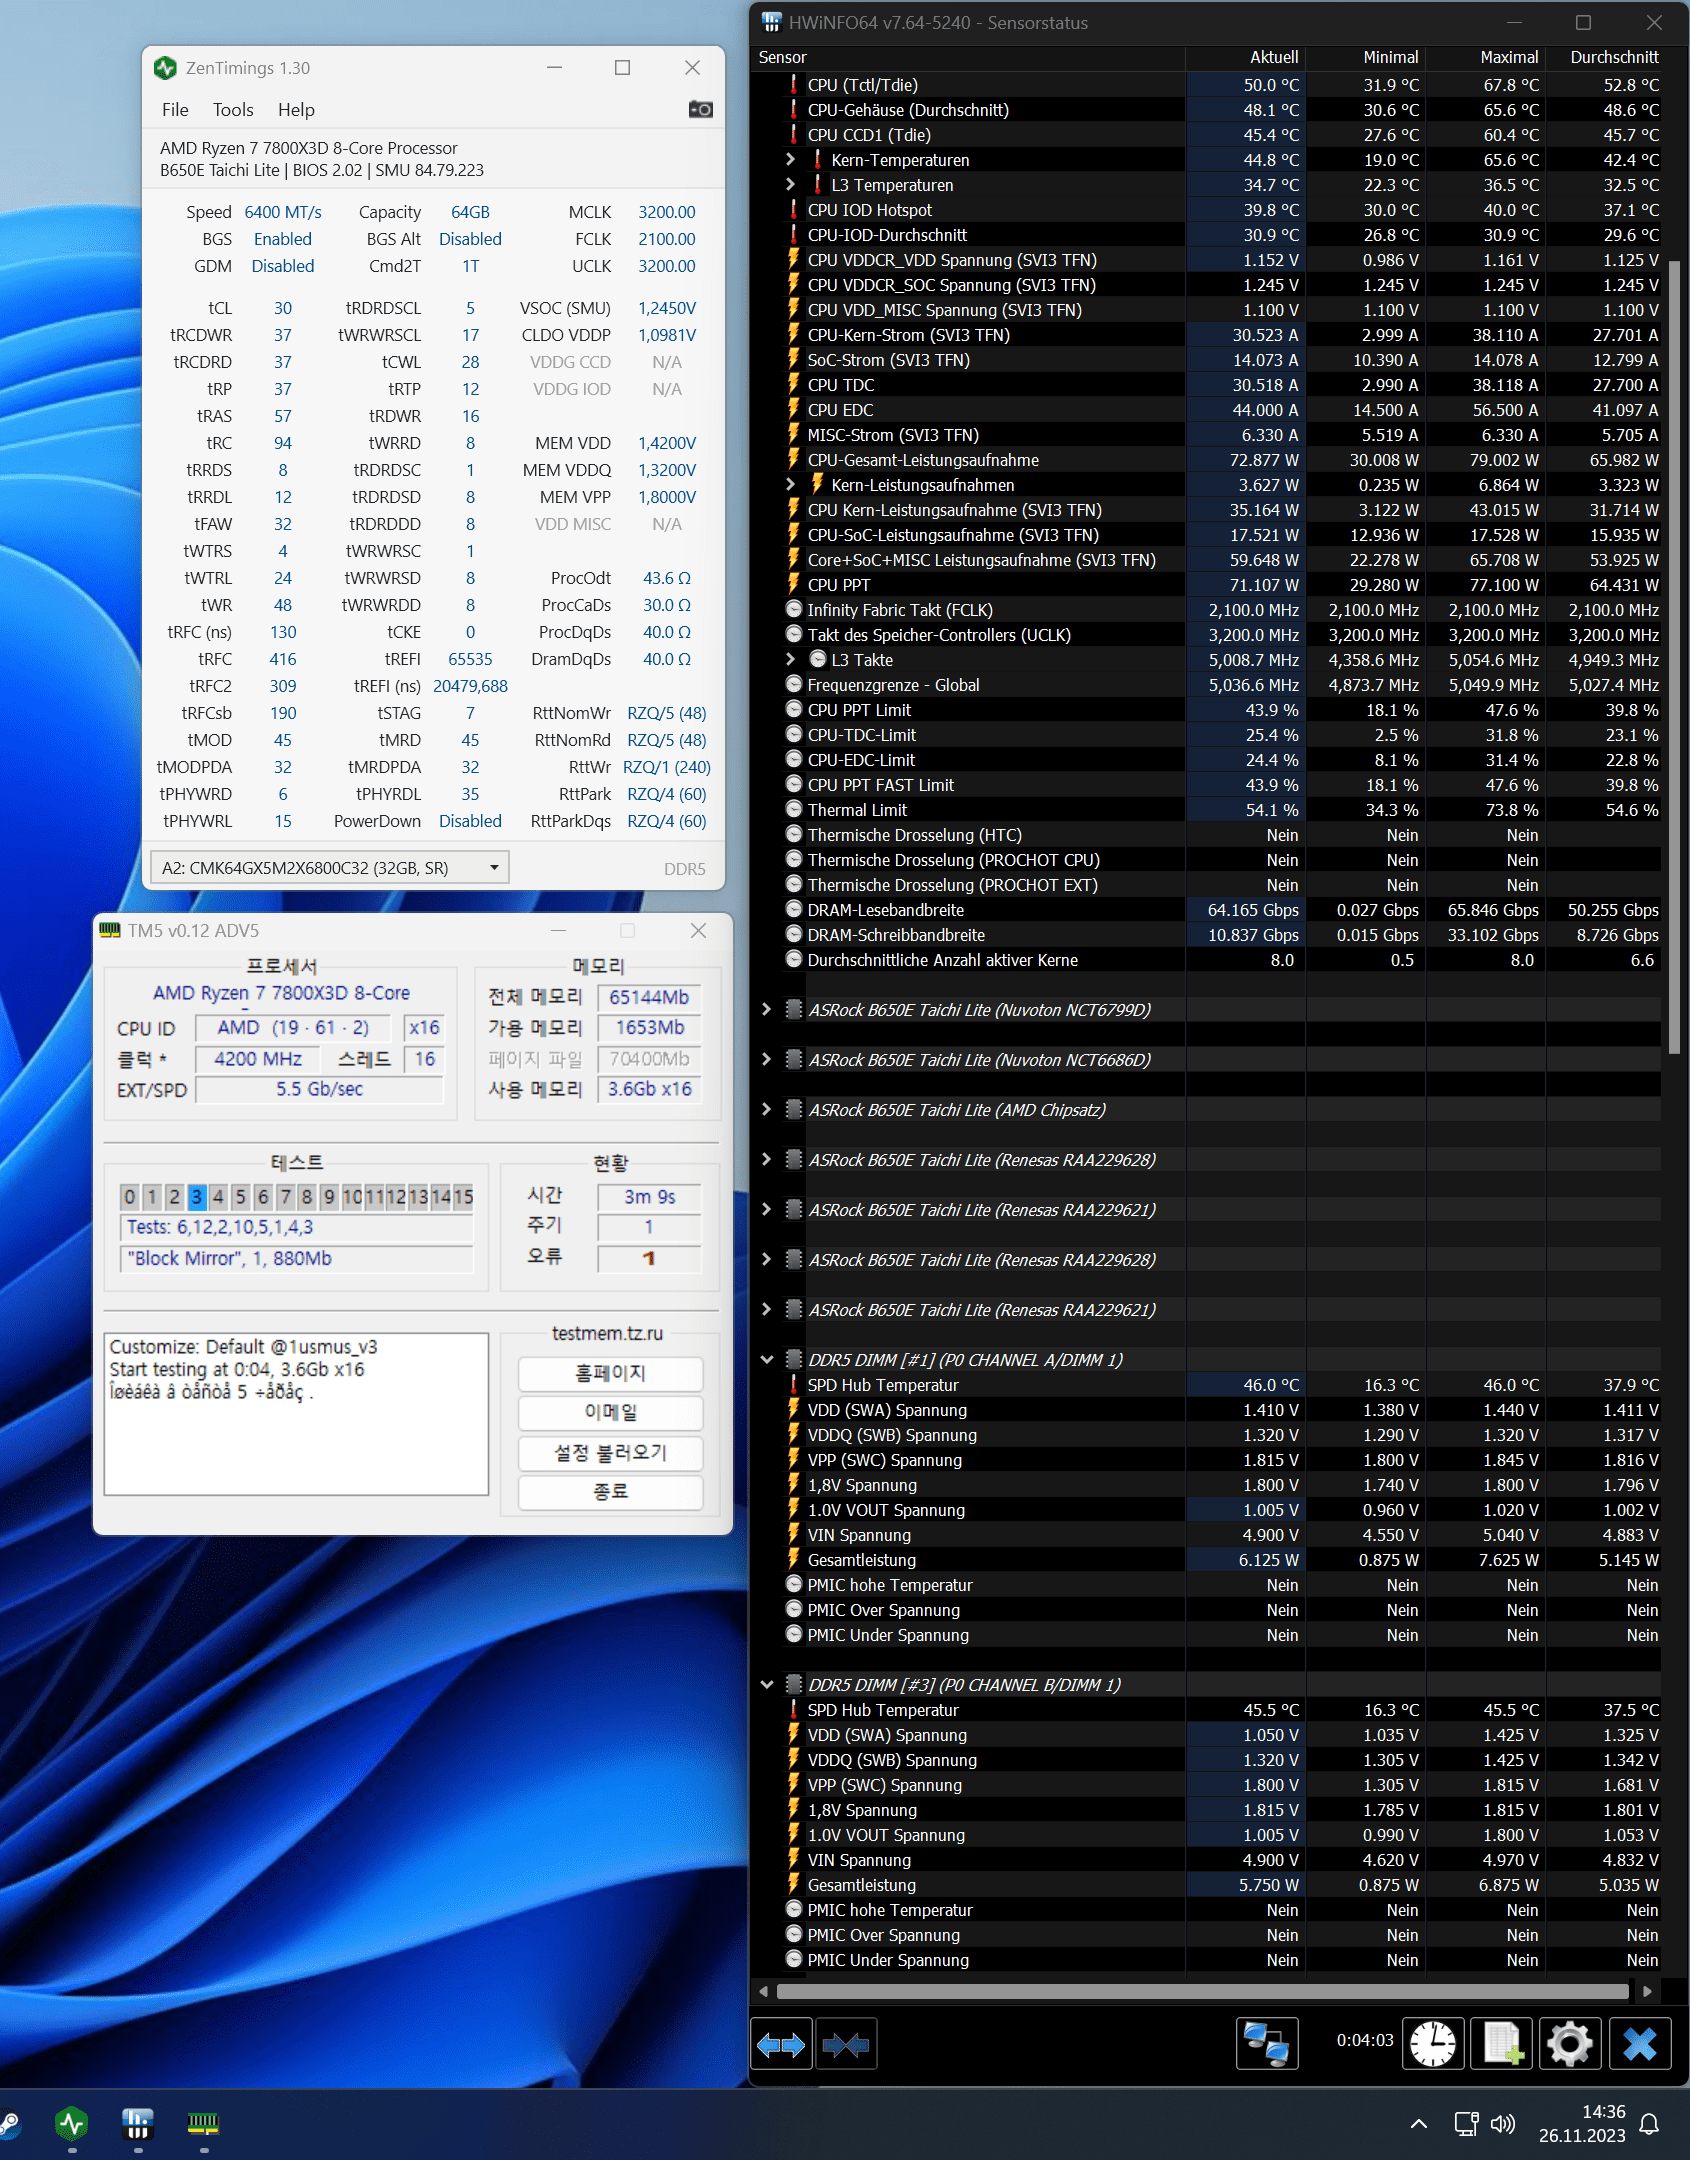This screenshot has width=1690, height=2160.
Task: Click the TM5 elapsed time 3m 9s
Action: coord(649,1197)
